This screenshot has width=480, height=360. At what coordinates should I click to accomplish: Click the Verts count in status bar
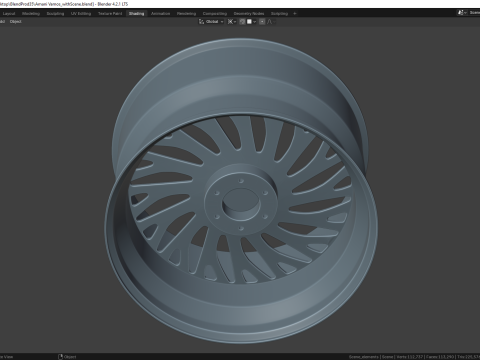(410, 357)
